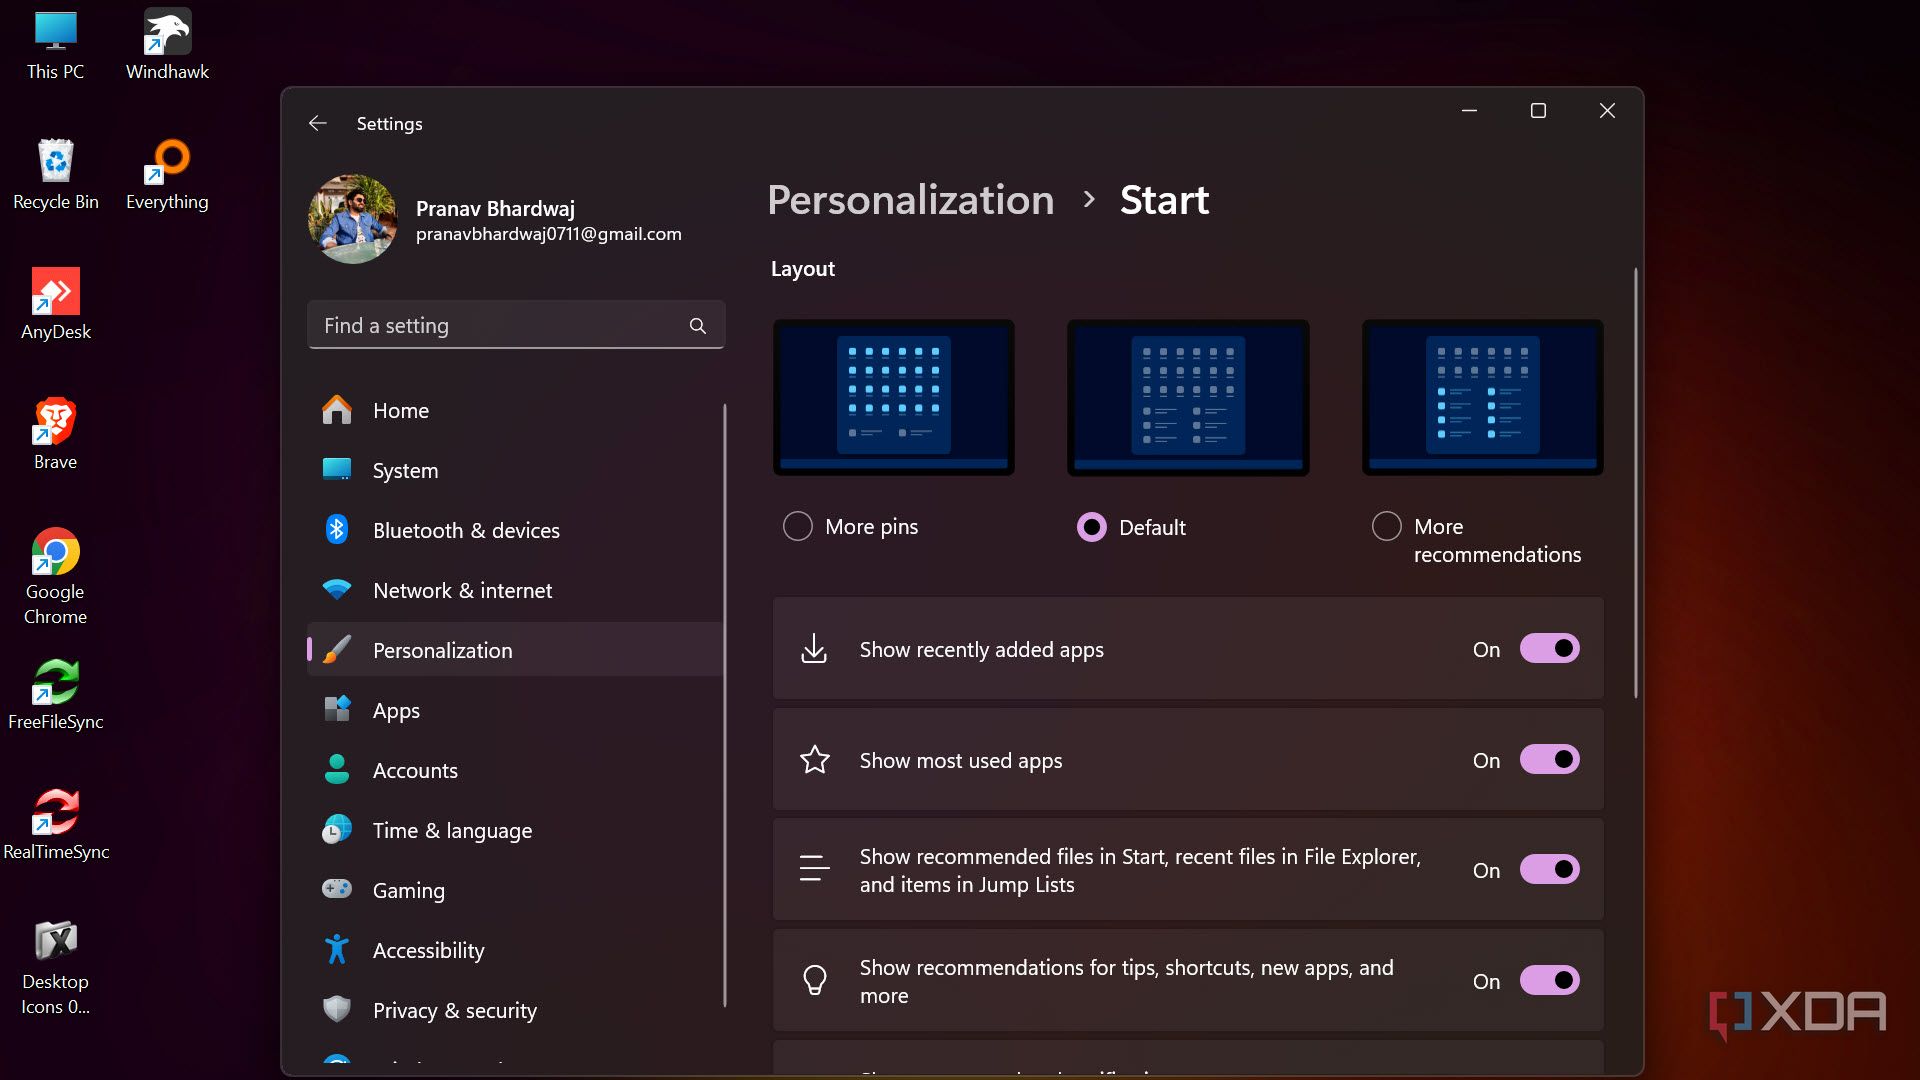
Task: Select the Everything desktop shortcut
Action: click(x=167, y=175)
